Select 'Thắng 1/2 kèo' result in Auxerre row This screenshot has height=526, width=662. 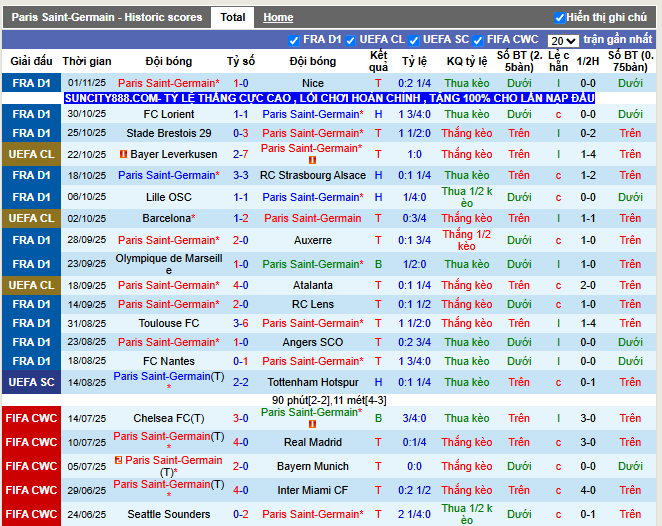tap(467, 240)
